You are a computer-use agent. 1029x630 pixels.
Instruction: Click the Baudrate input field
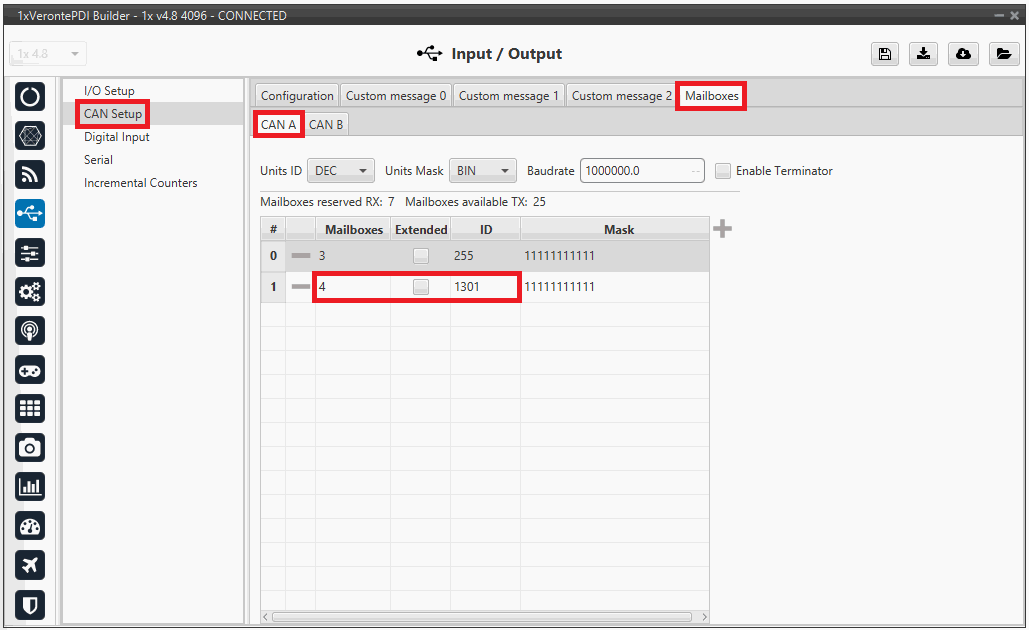635,171
